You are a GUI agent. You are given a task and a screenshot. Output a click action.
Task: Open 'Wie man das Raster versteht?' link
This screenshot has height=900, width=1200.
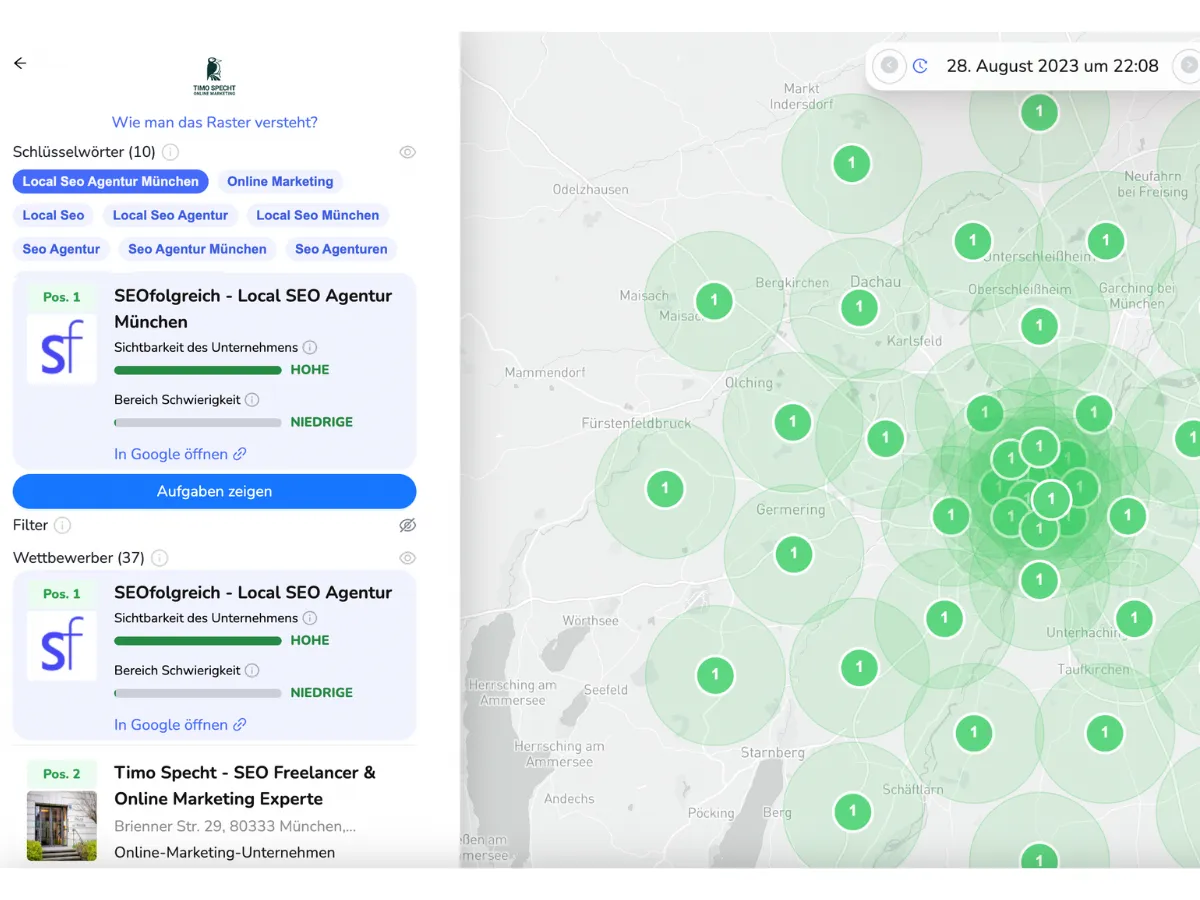tap(214, 122)
